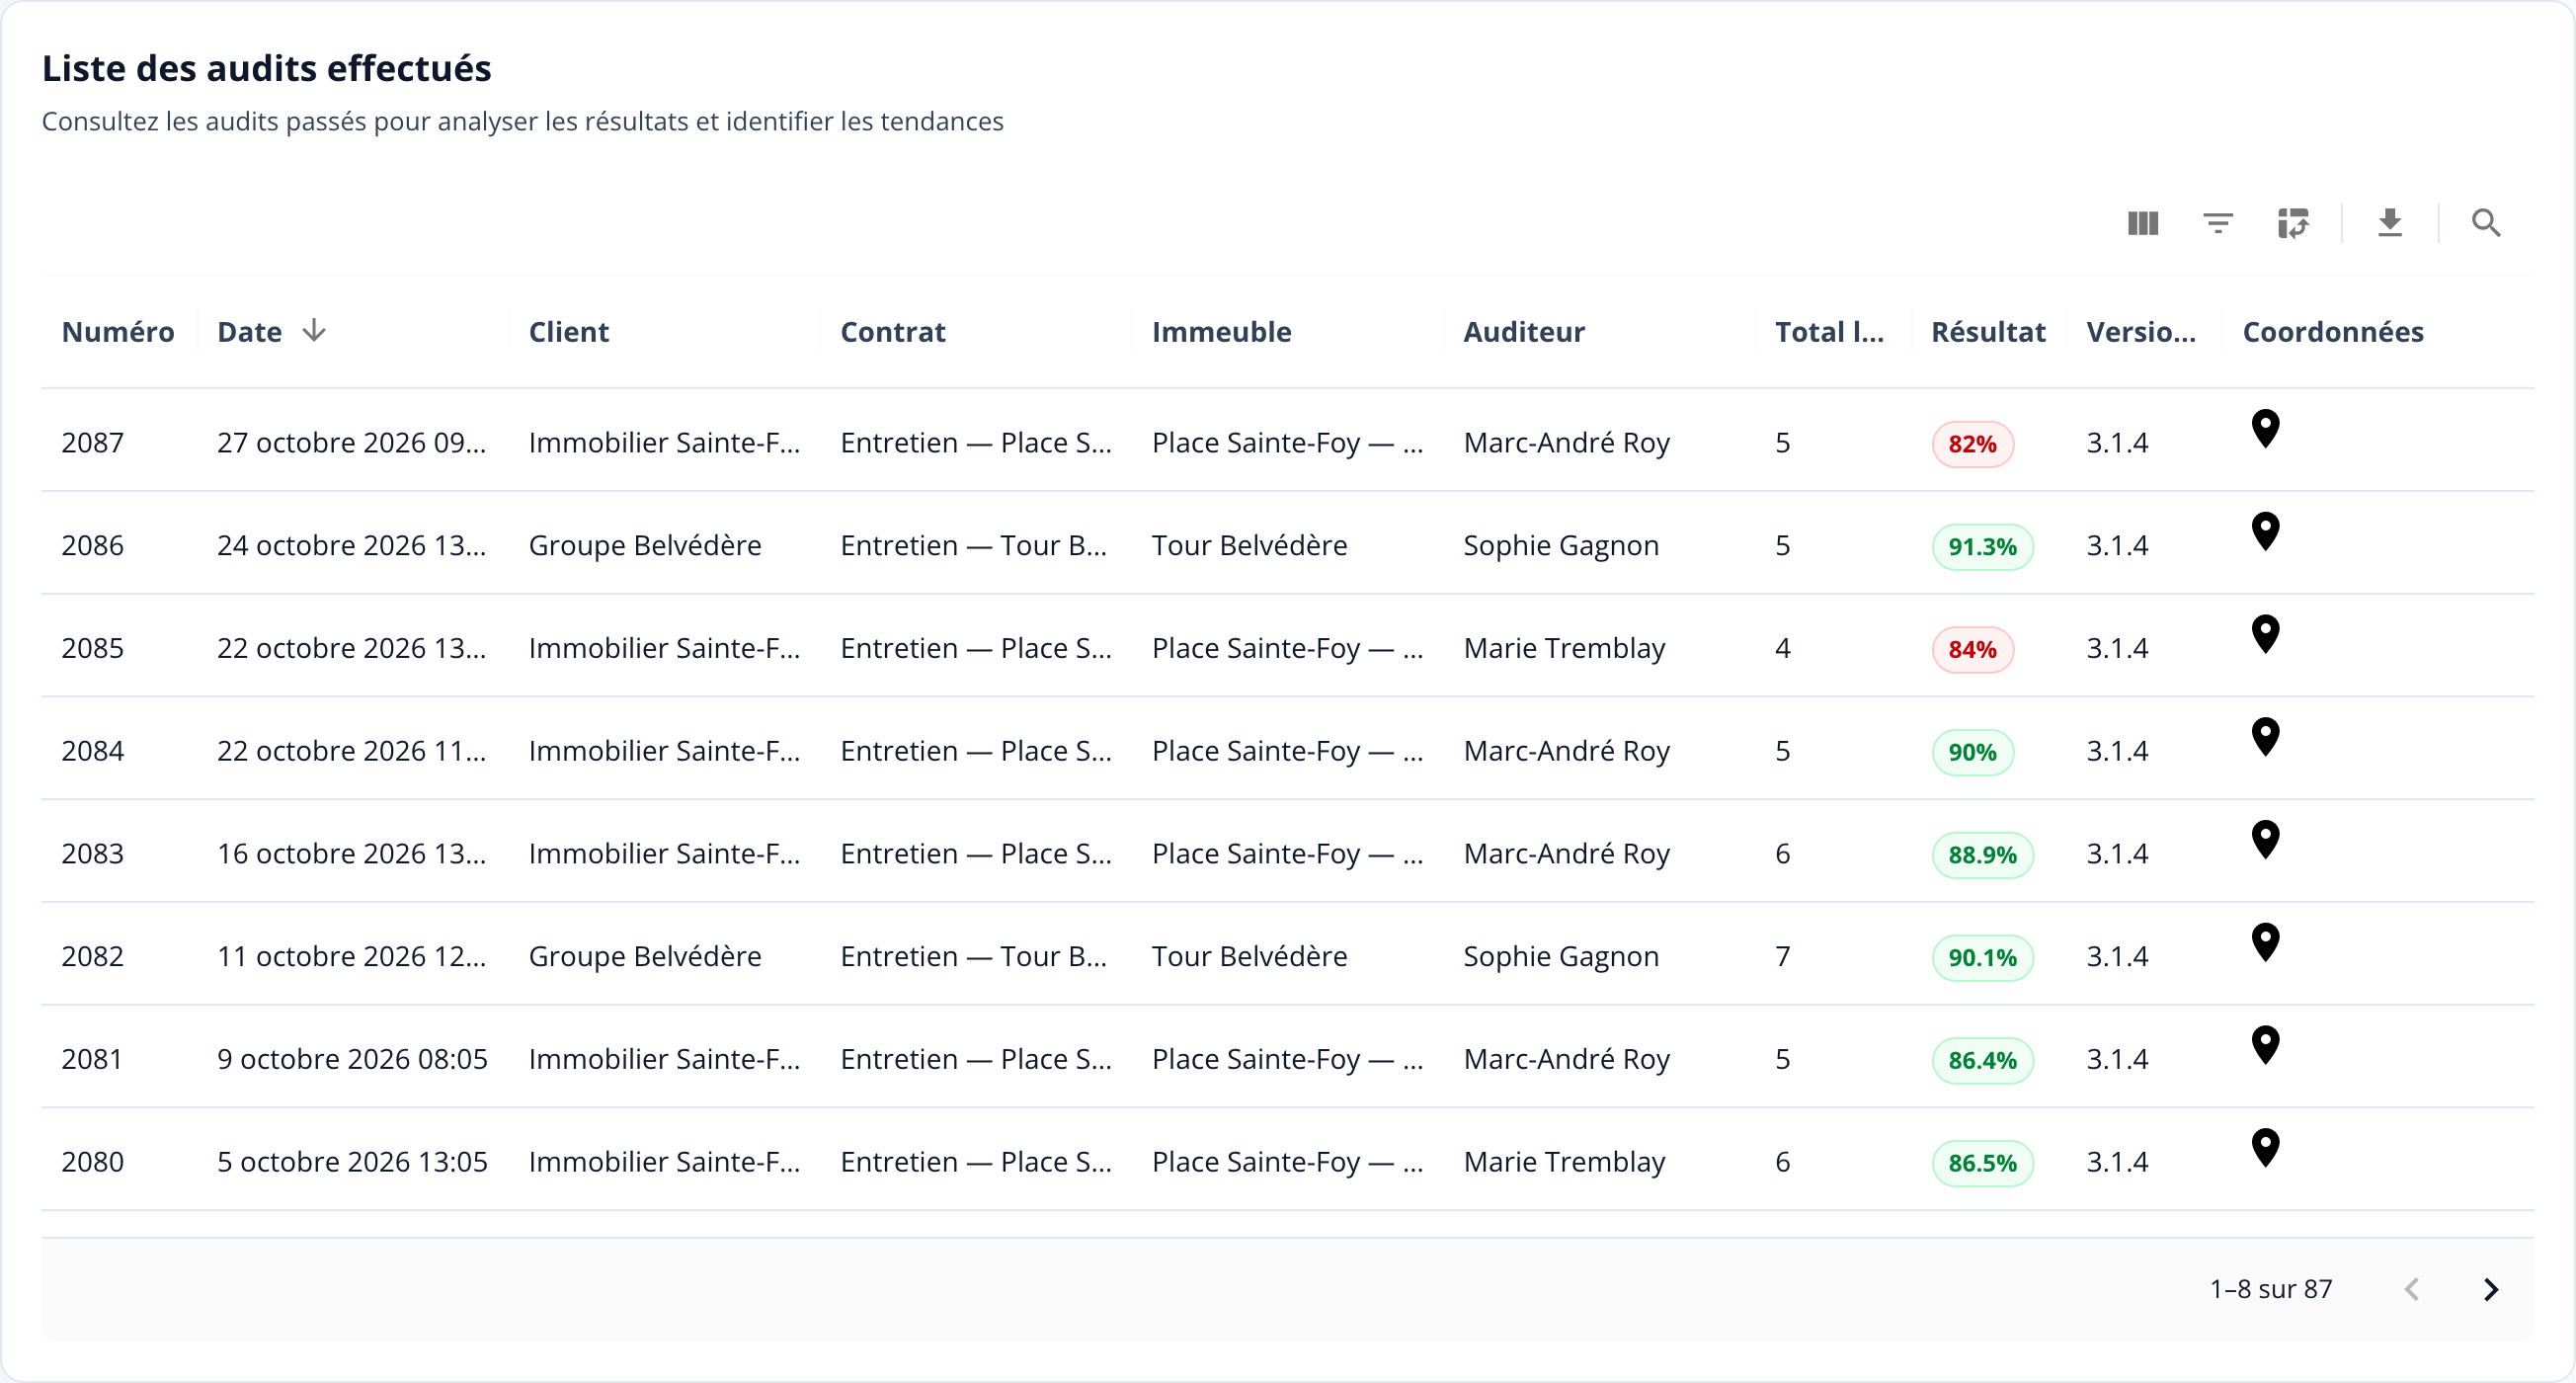Image resolution: width=2576 pixels, height=1383 pixels.
Task: Click the pivot table toggle icon
Action: [x=2293, y=223]
